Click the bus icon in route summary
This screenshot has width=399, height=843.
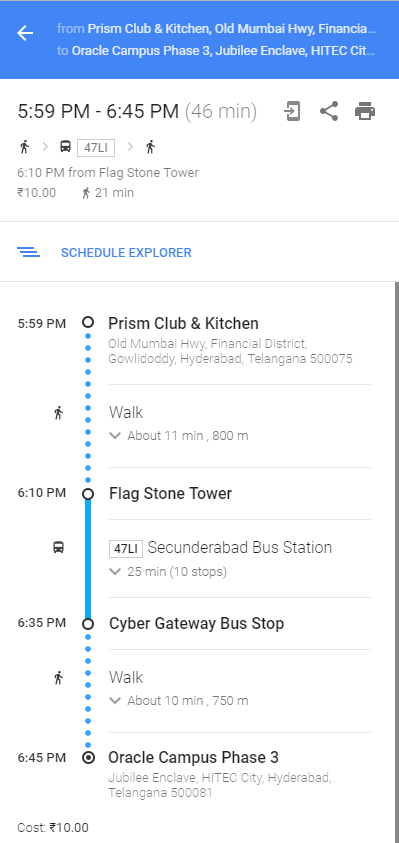coord(65,146)
